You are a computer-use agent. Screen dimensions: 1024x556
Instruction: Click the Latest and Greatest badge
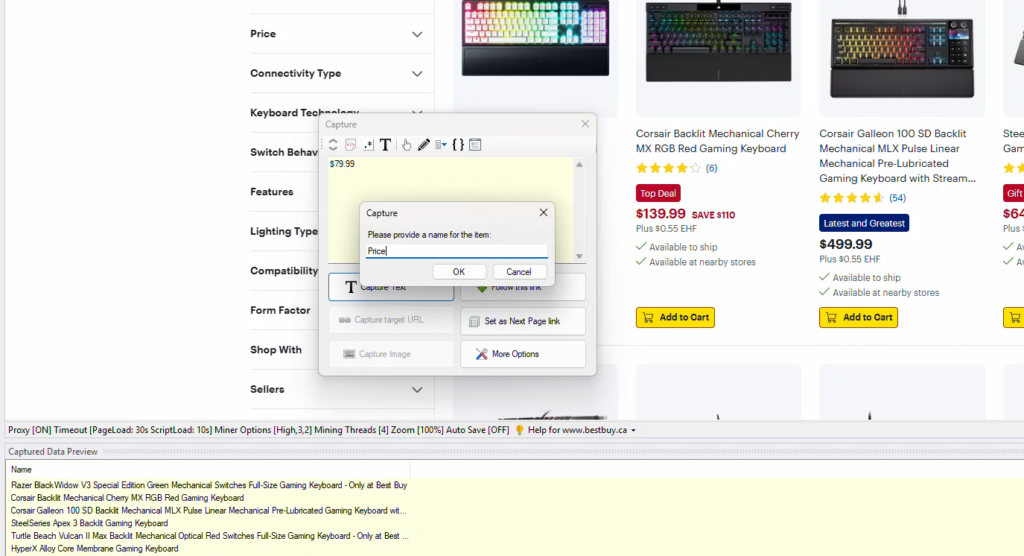[864, 223]
